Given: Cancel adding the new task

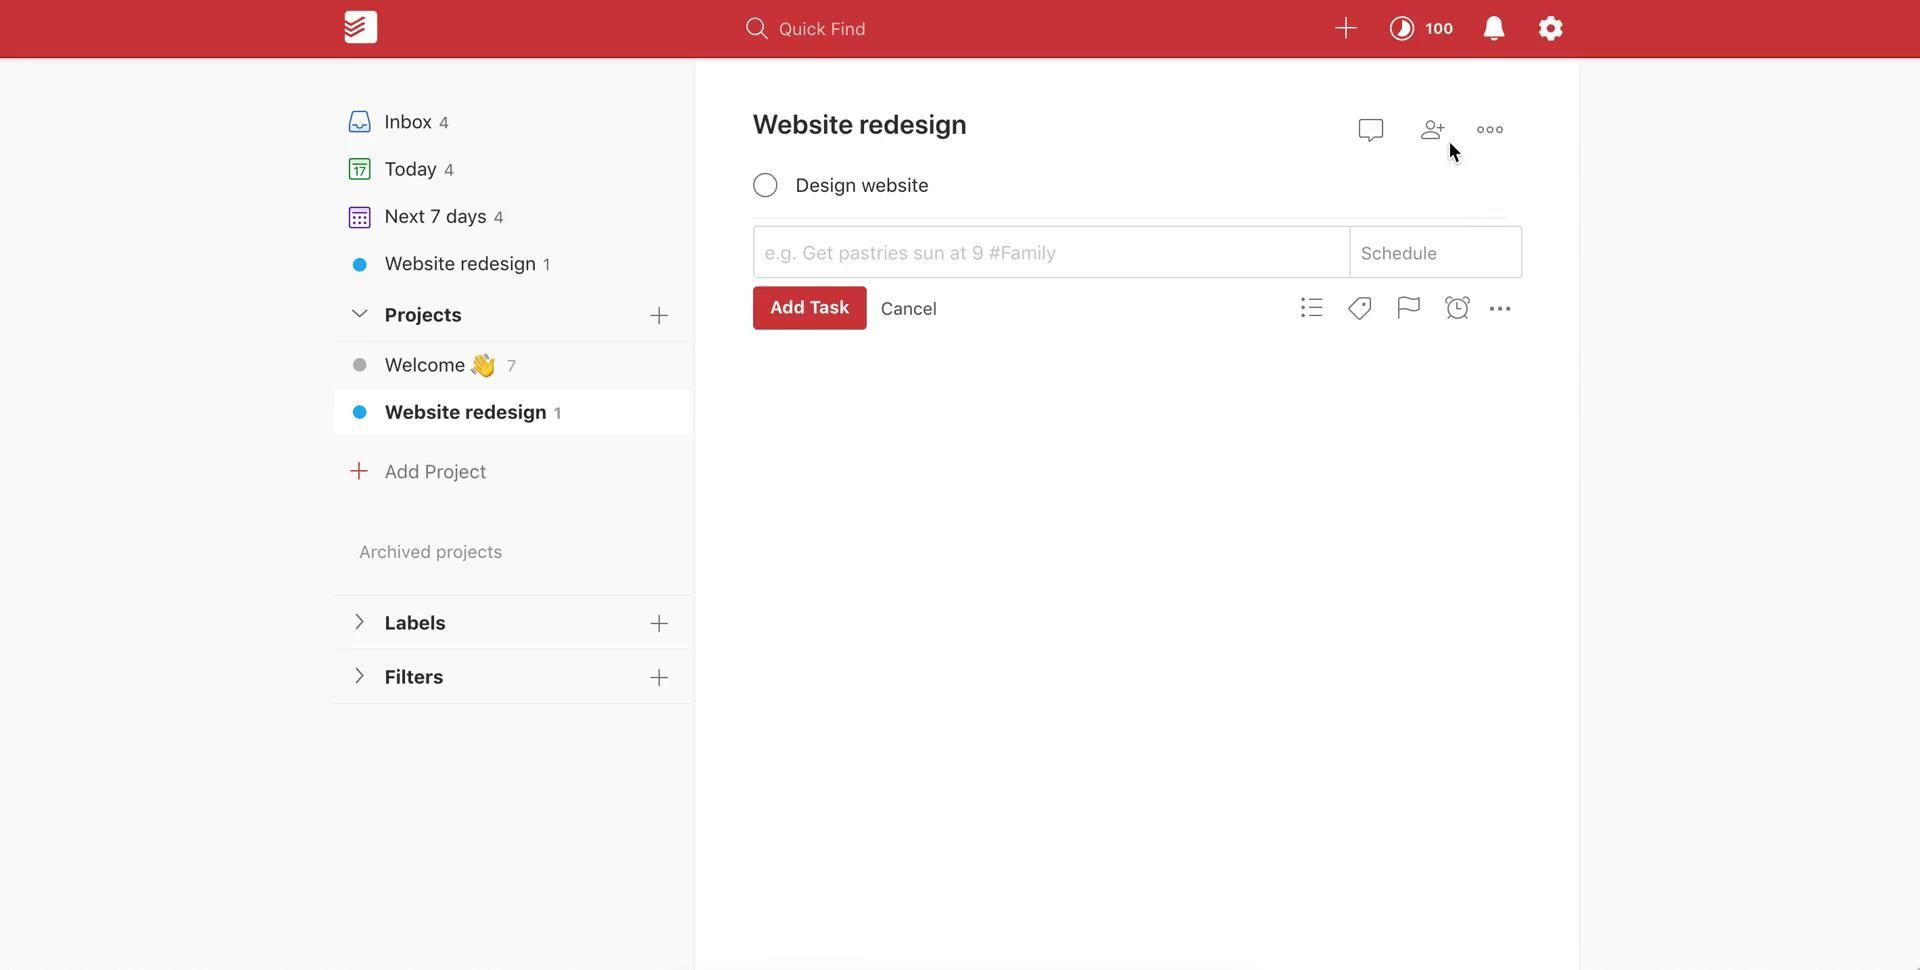Looking at the screenshot, I should (908, 309).
